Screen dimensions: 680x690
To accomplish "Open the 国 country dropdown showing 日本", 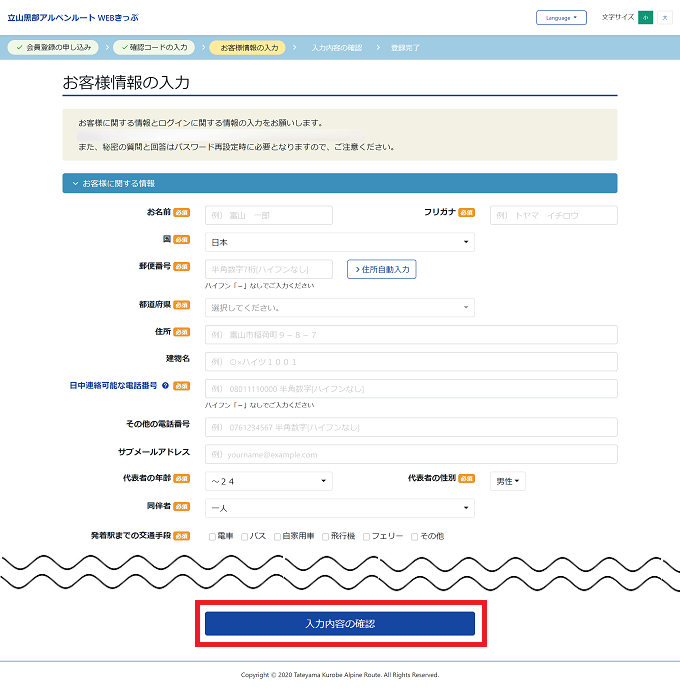I will pos(339,242).
